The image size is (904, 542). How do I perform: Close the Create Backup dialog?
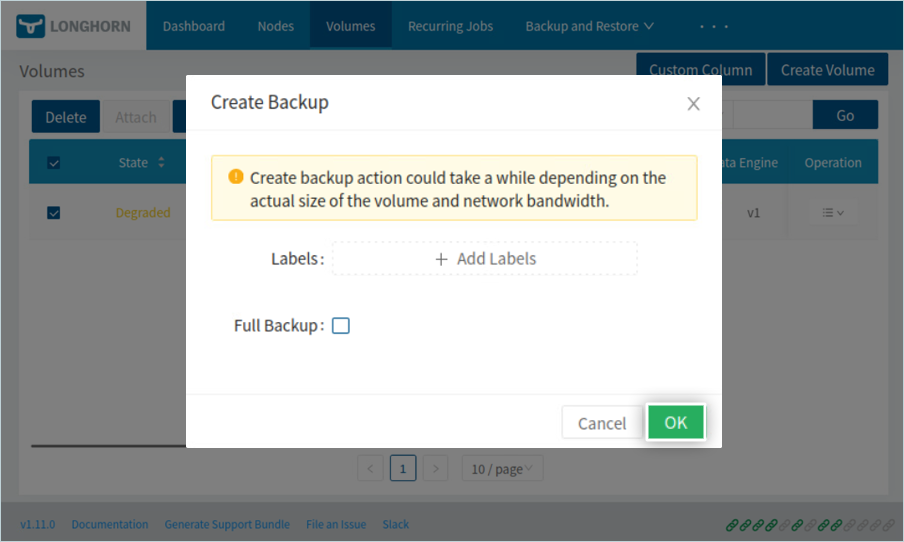click(693, 104)
